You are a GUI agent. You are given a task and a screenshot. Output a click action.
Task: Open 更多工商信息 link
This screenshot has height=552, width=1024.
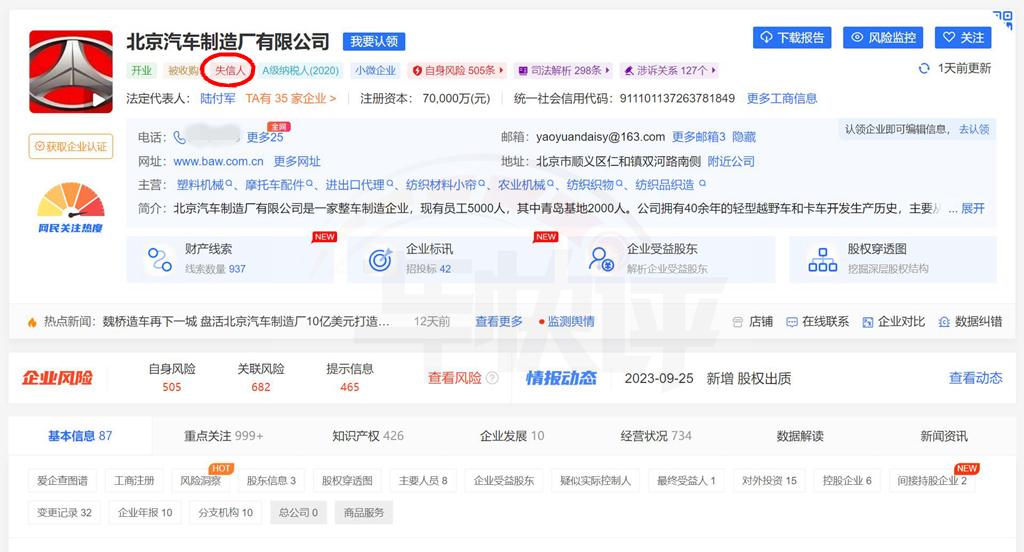782,99
